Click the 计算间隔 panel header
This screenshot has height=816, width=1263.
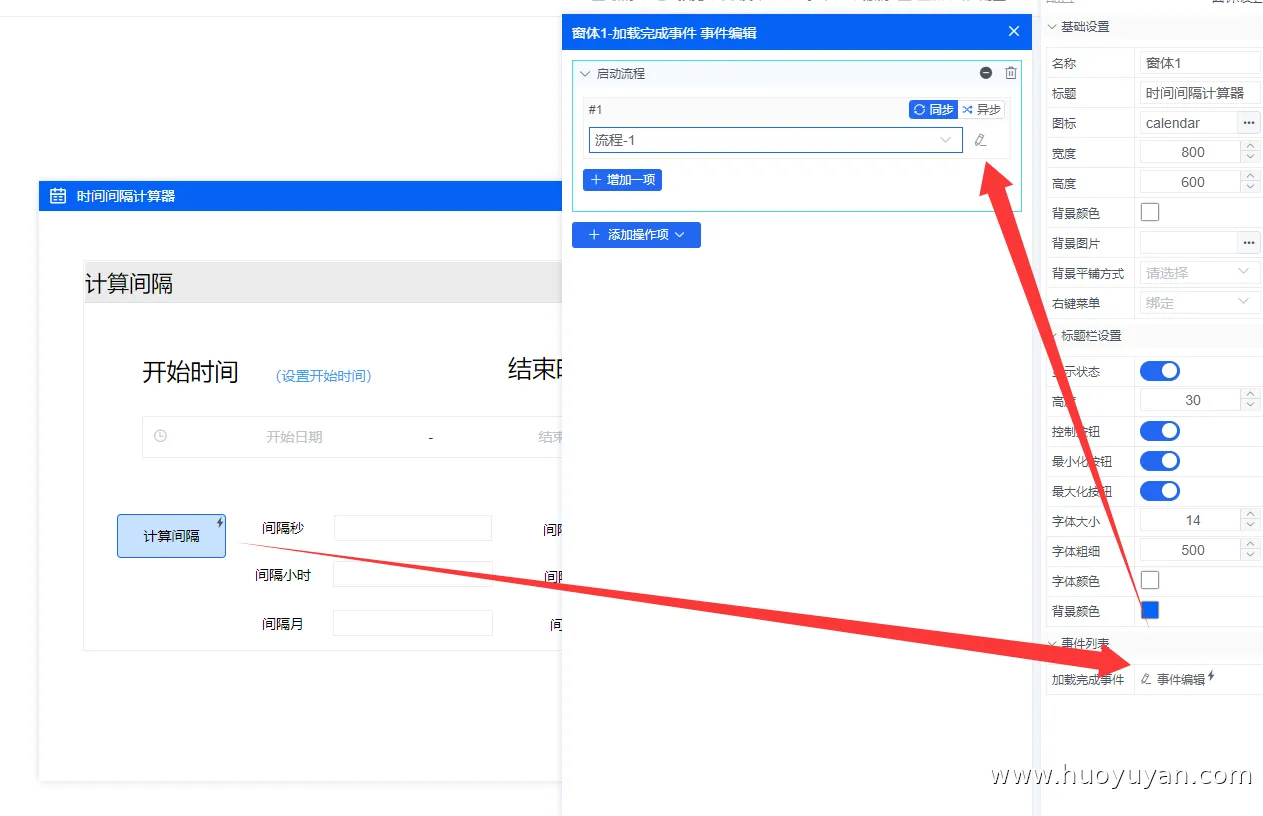pyautogui.click(x=323, y=283)
